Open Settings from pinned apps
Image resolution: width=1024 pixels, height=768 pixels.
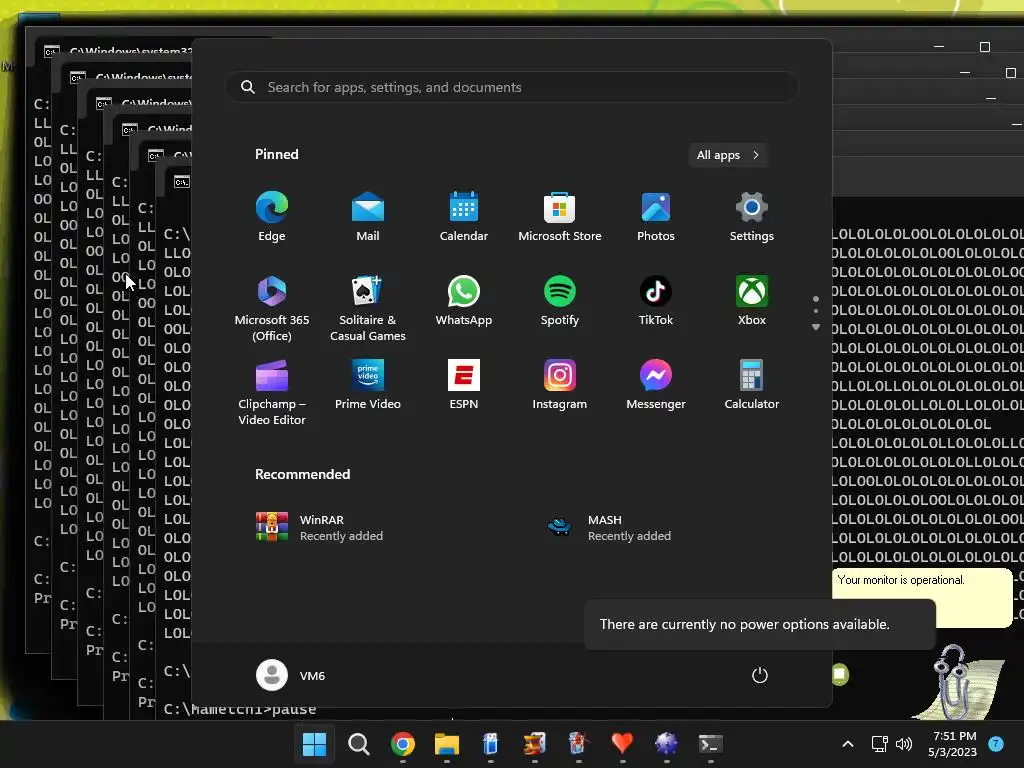click(752, 217)
